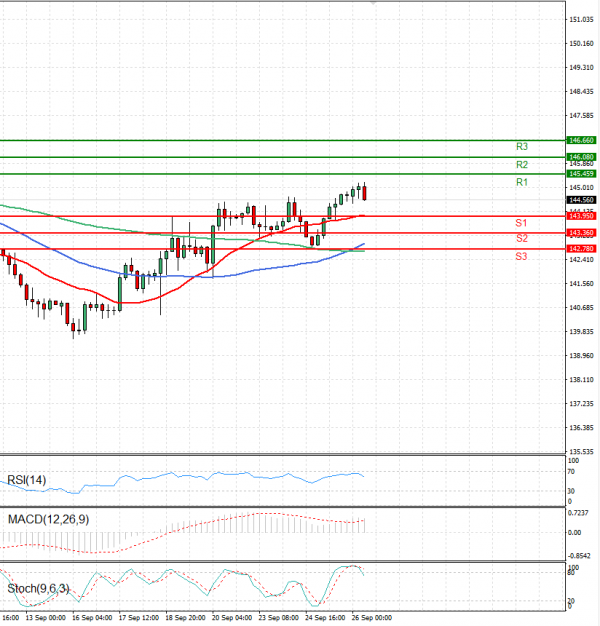Click the 142.410 price axis value

(x=581, y=260)
